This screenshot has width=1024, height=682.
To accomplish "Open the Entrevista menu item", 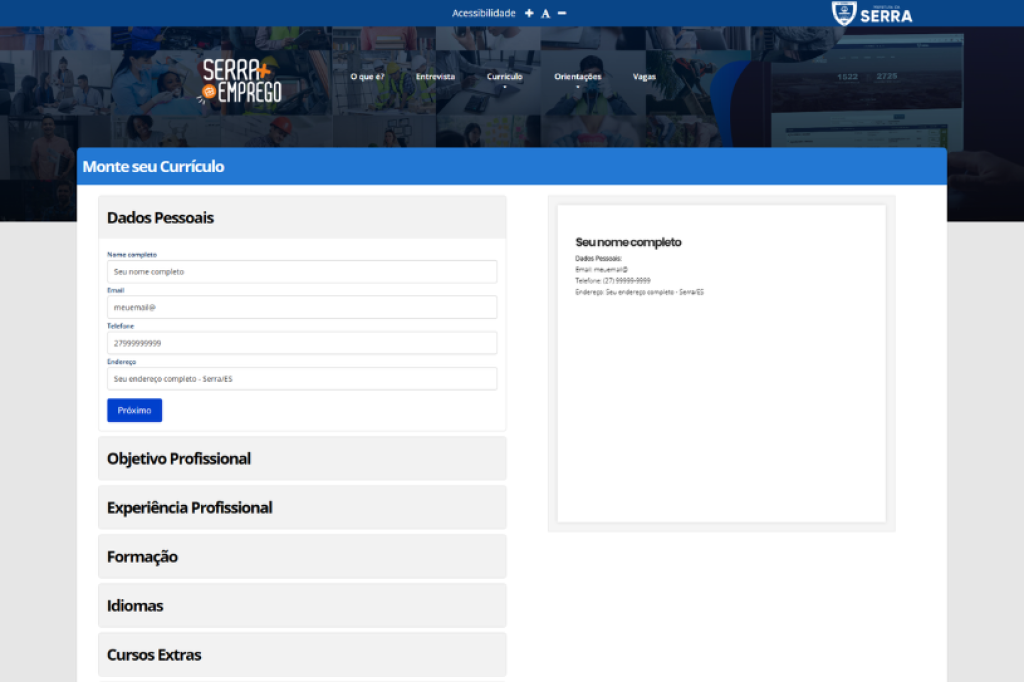I will (435, 76).
